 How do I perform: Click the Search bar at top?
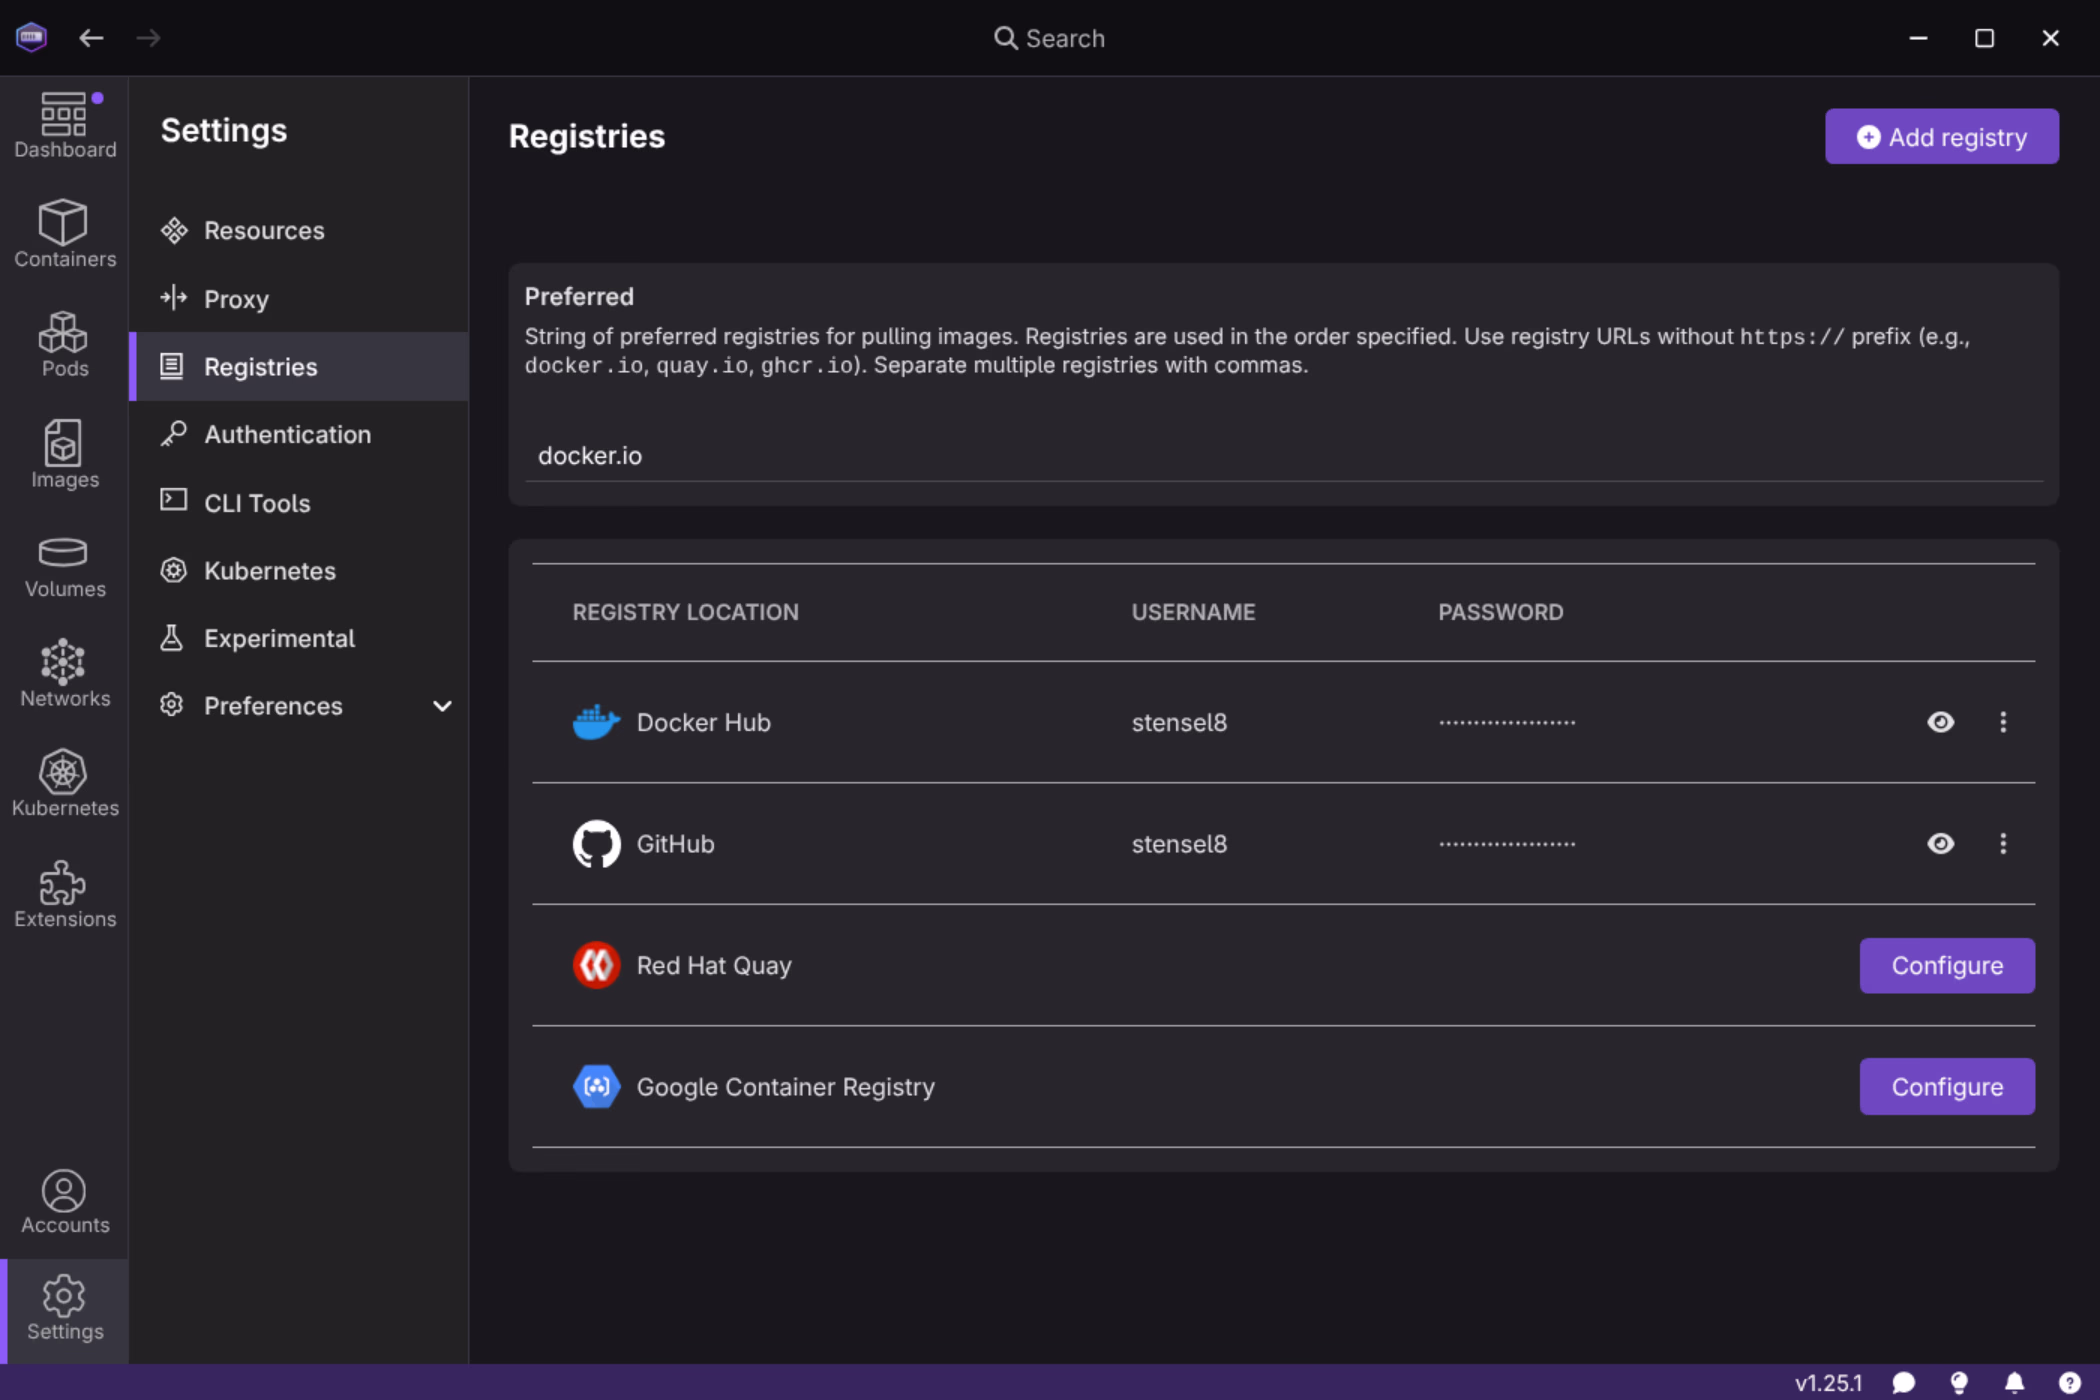click(1050, 38)
